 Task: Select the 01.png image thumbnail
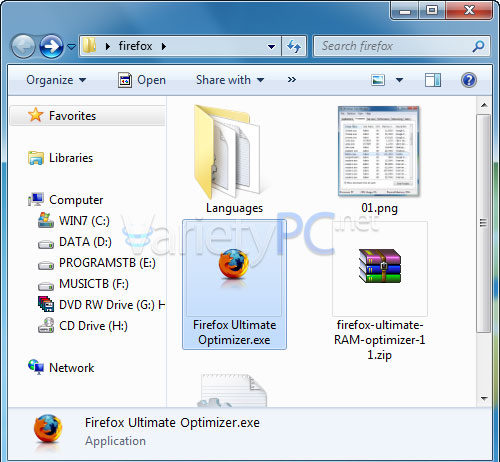pos(379,151)
